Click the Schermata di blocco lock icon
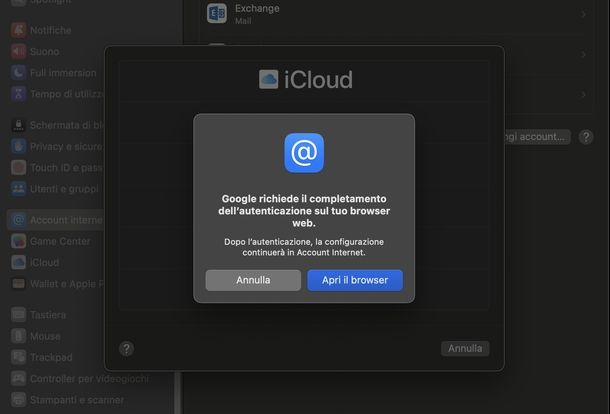 [x=18, y=125]
